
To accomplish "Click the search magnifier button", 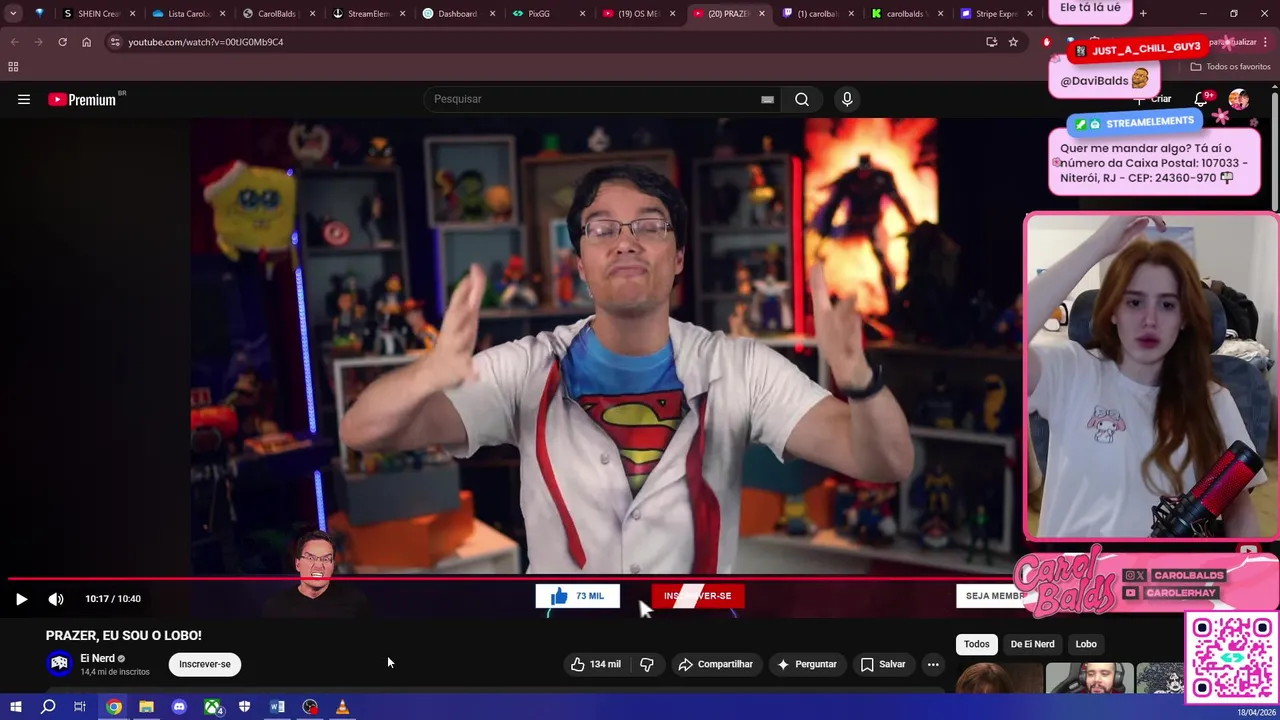I will [x=802, y=99].
